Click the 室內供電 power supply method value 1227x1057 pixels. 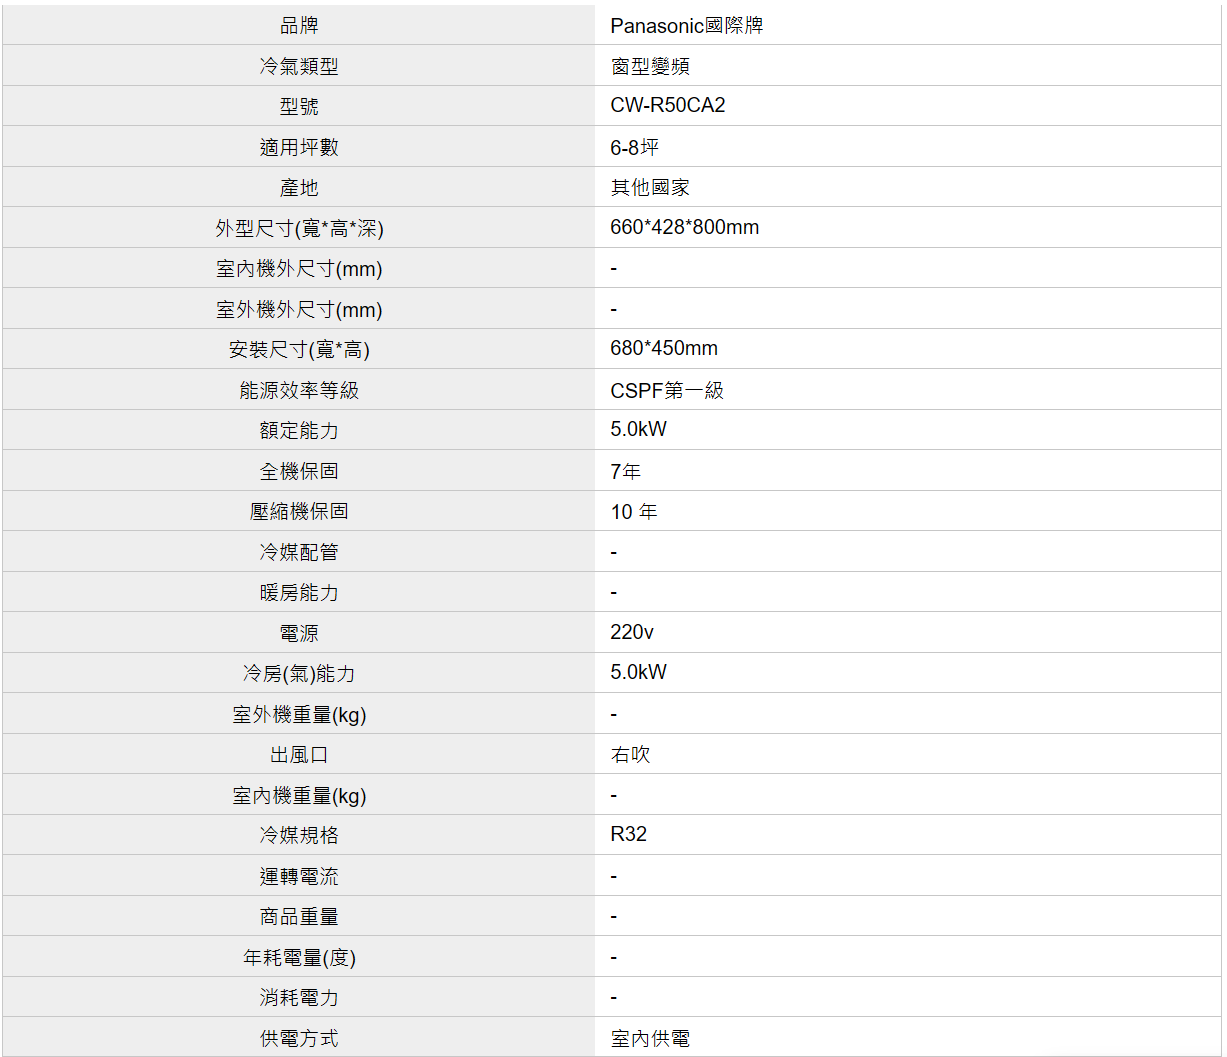coord(650,1039)
